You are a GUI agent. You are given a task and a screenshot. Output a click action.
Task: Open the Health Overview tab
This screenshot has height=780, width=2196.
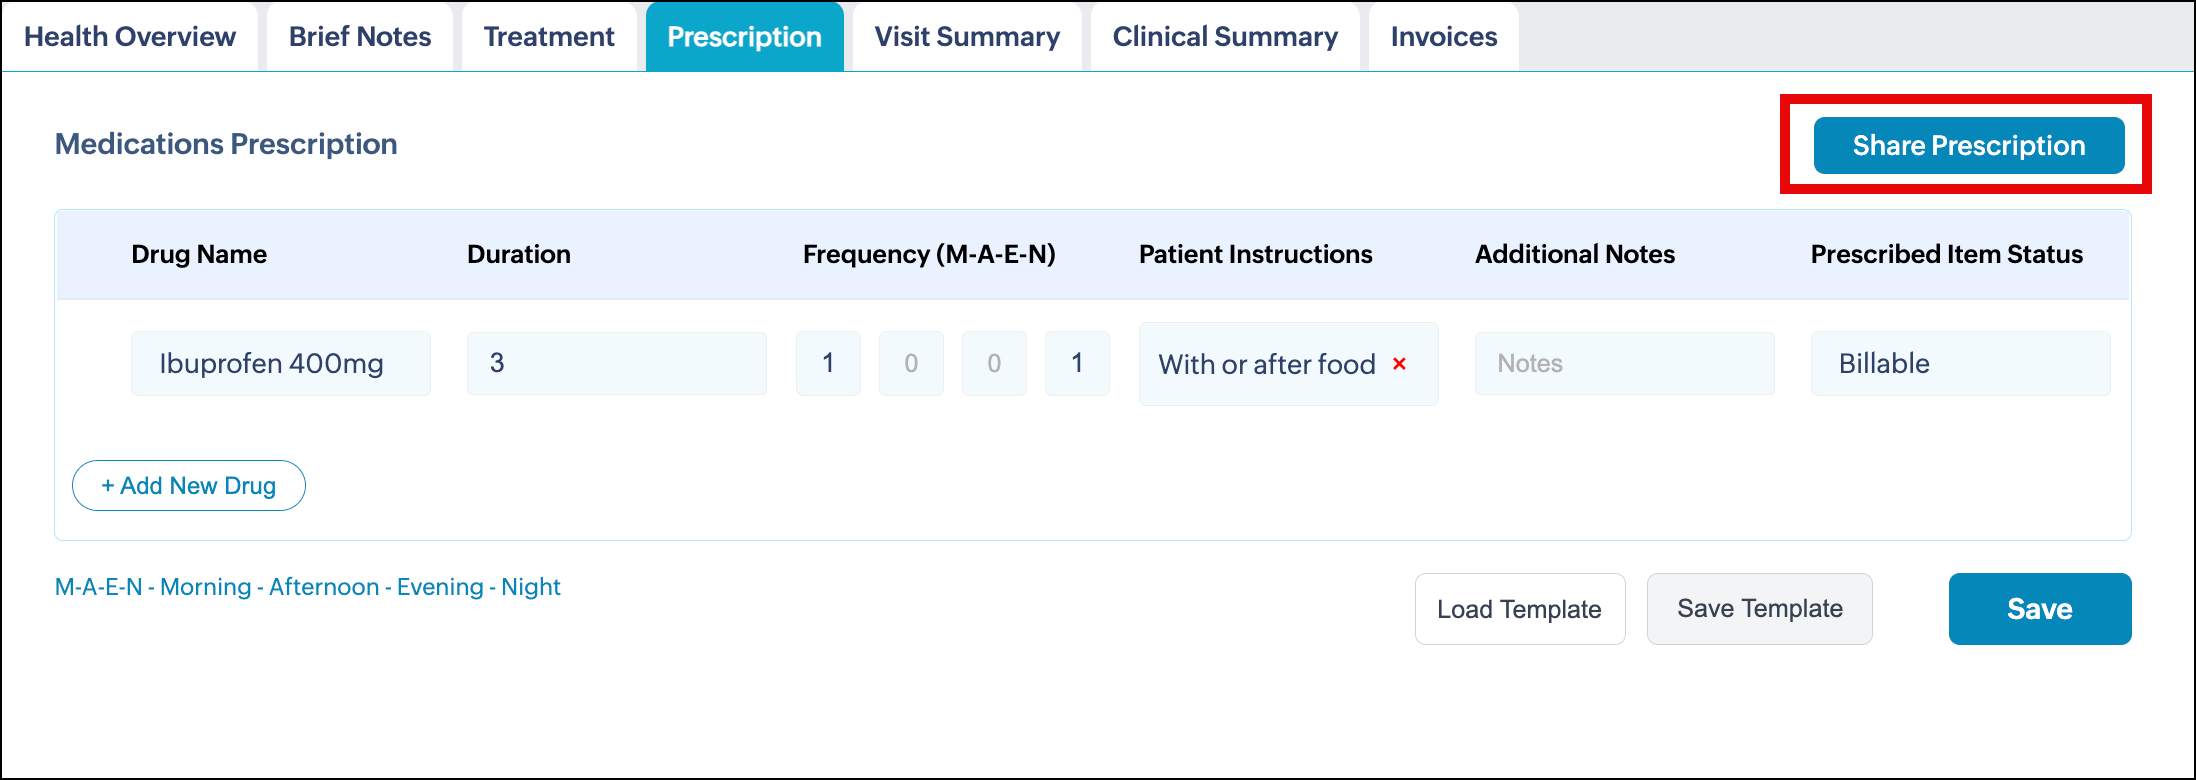pos(130,37)
